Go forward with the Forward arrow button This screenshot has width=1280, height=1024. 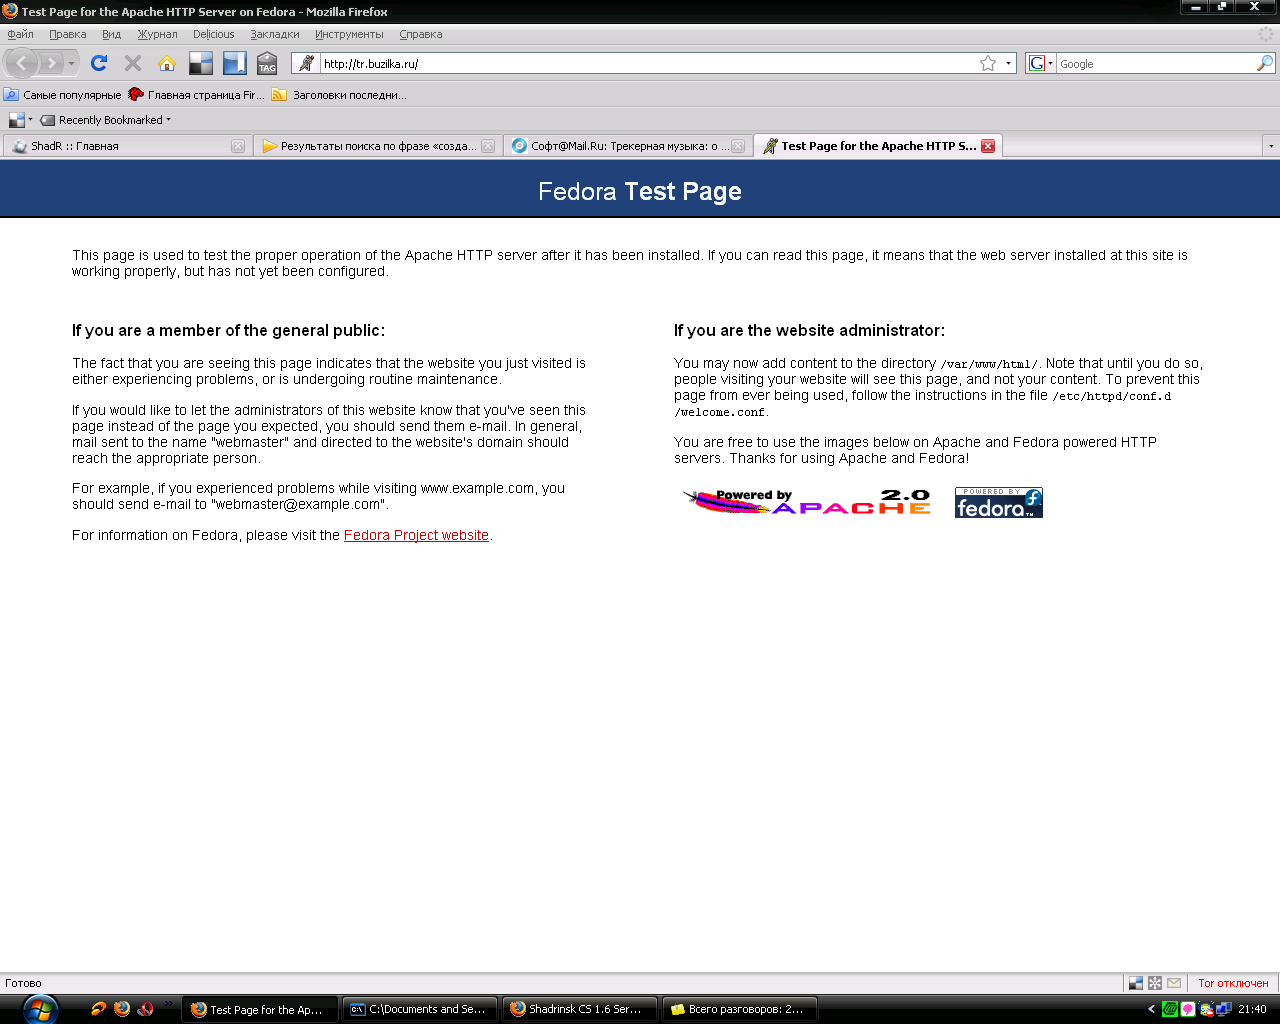[x=52, y=63]
